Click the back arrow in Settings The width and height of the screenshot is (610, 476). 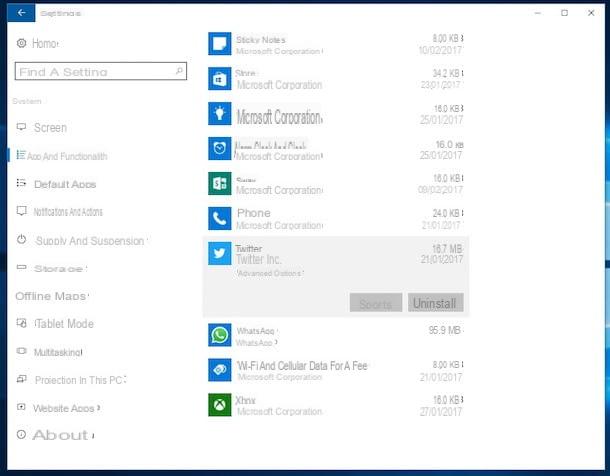tap(21, 13)
